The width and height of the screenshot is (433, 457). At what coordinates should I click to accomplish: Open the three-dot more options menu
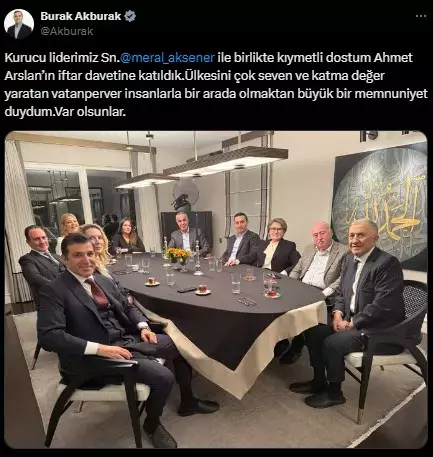click(421, 16)
